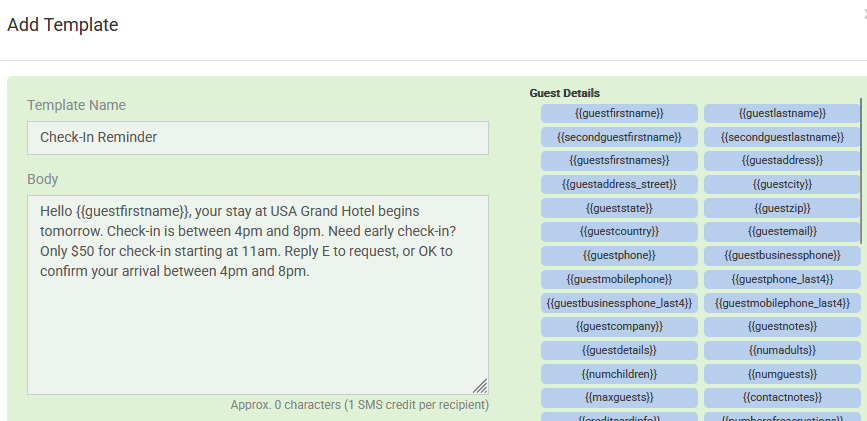Insert the {{guestaddress}} merge tag
The width and height of the screenshot is (867, 421).
point(782,160)
